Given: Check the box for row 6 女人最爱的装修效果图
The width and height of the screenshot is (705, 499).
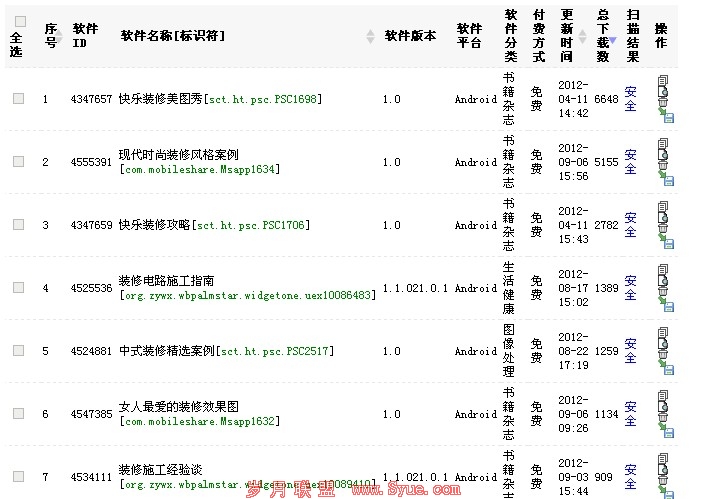Looking at the screenshot, I should 18,414.
